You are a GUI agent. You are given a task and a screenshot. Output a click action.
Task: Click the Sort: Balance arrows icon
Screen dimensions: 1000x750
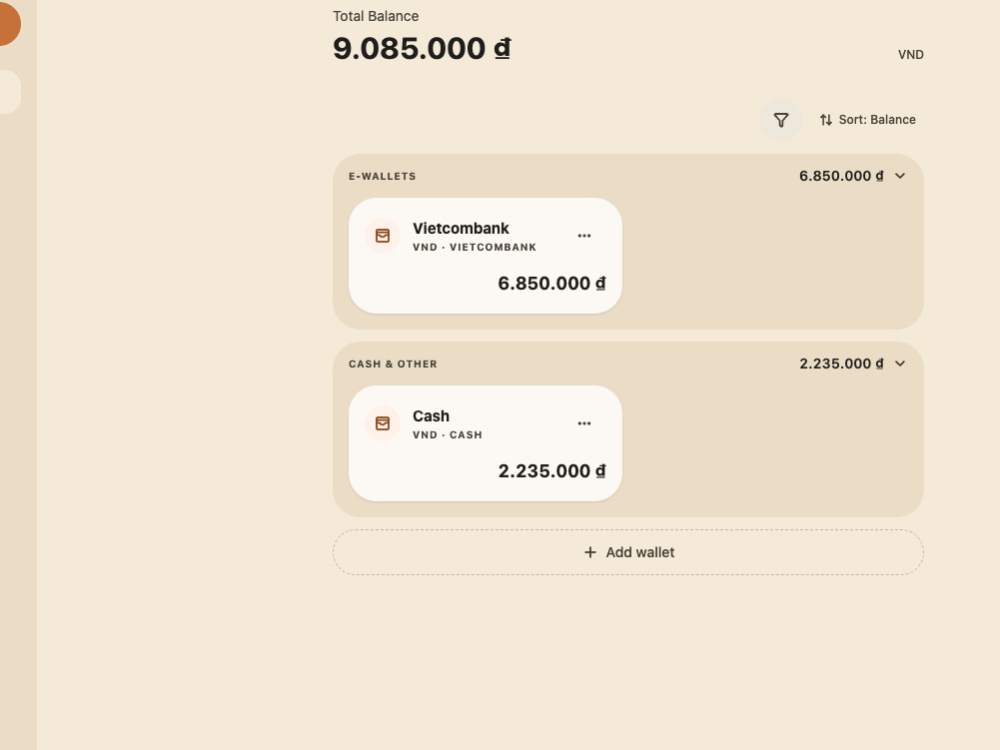click(x=826, y=120)
